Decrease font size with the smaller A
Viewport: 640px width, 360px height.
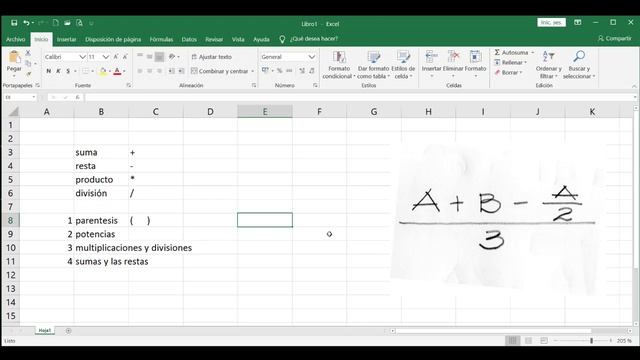coord(125,57)
